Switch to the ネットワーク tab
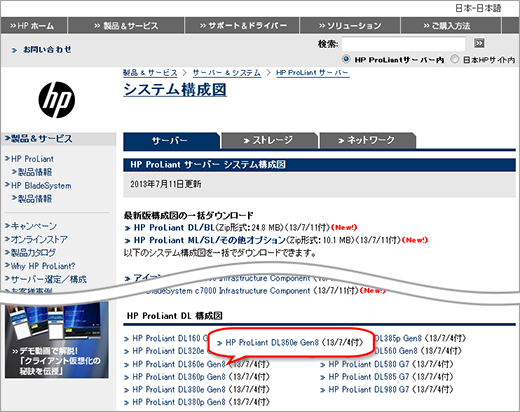520x412 pixels. tap(367, 141)
